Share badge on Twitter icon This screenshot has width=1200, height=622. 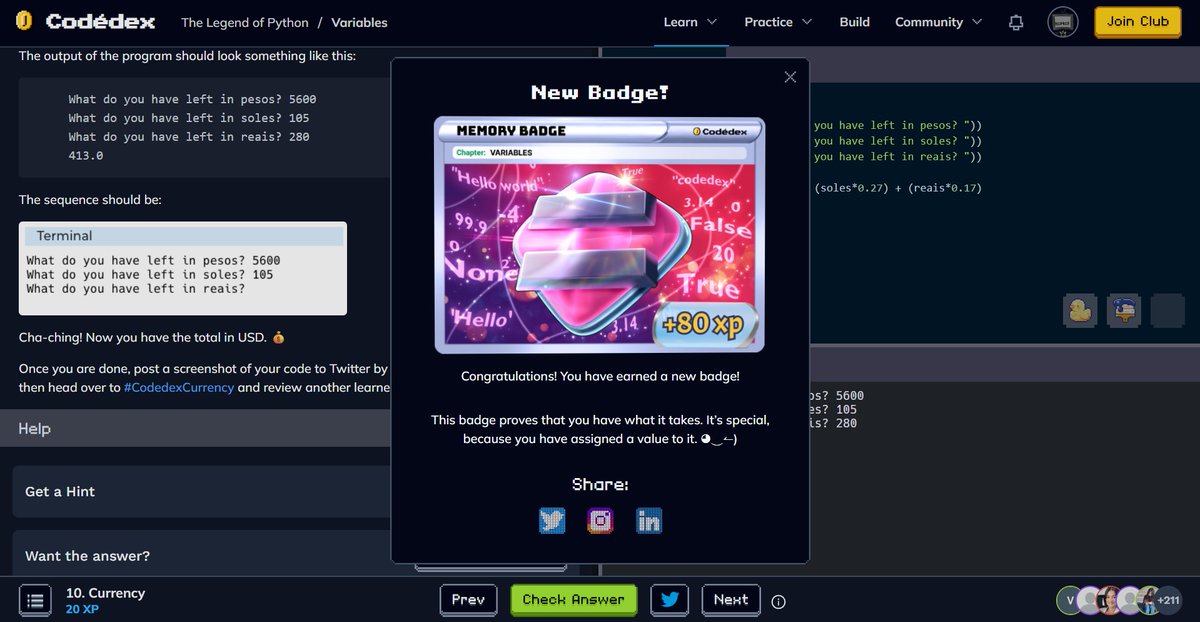552,521
